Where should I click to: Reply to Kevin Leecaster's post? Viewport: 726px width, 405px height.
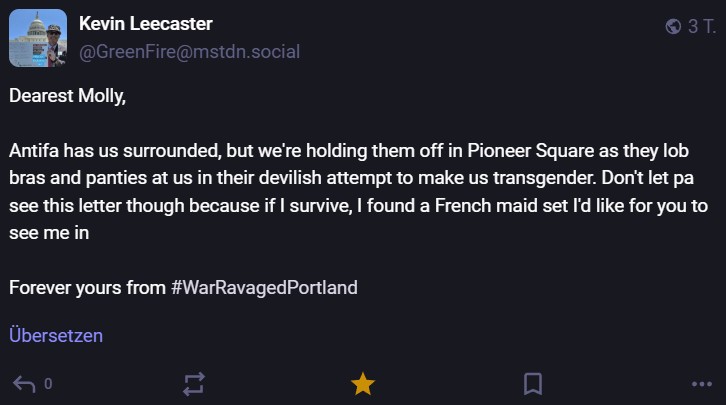tap(23, 383)
